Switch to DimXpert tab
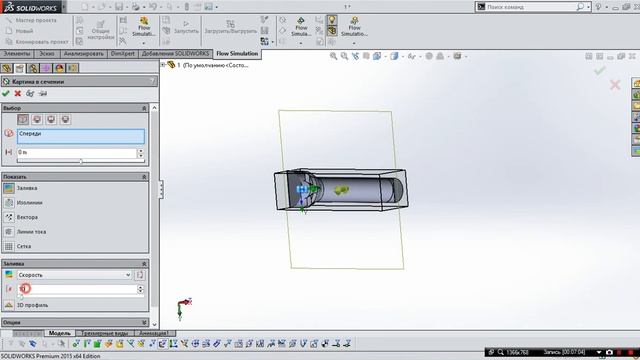This screenshot has width=640, height=360. (x=122, y=54)
